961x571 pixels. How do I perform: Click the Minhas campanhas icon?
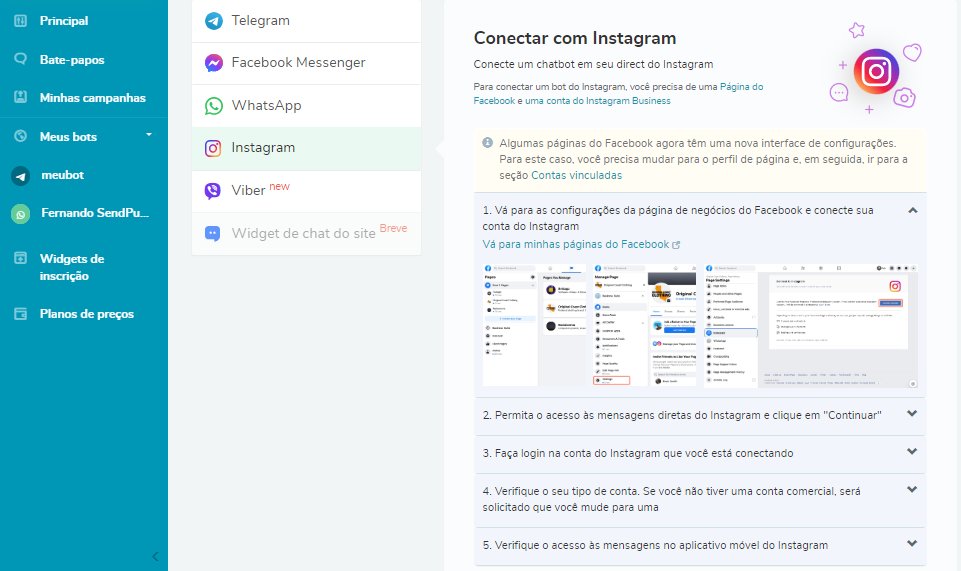[x=20, y=97]
